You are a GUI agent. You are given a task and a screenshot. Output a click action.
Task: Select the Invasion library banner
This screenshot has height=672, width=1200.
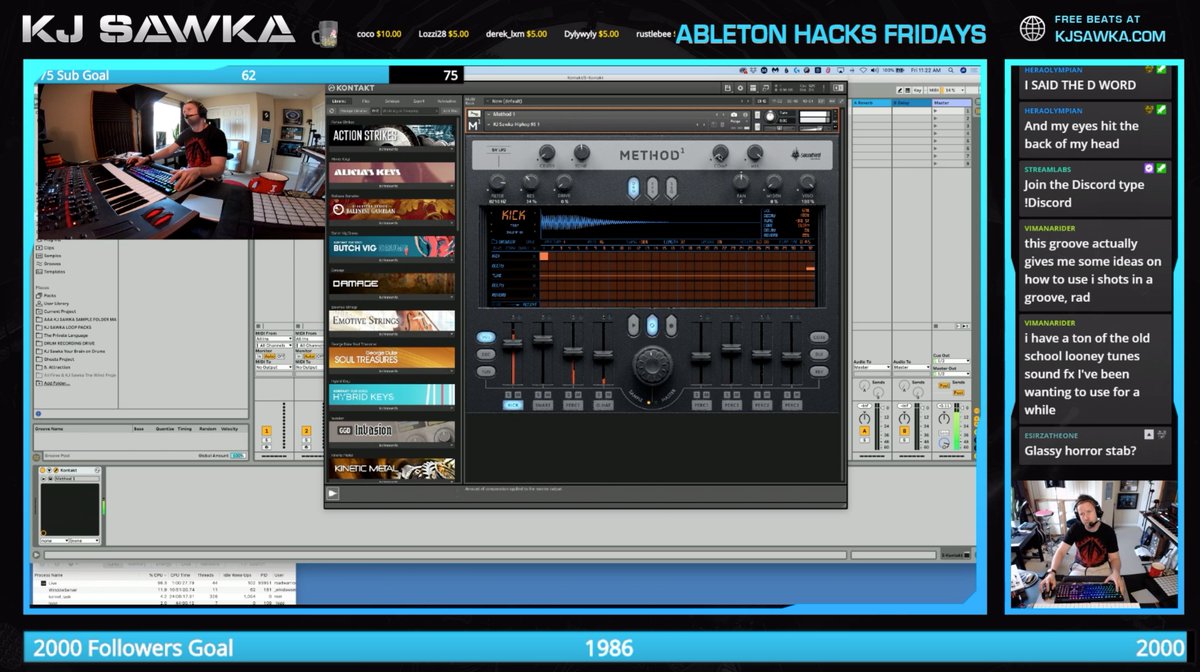click(392, 431)
